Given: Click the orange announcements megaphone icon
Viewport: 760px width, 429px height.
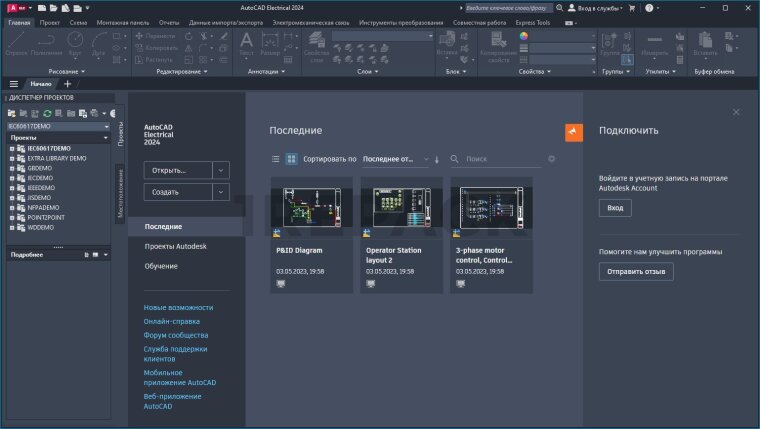Looking at the screenshot, I should [x=573, y=133].
